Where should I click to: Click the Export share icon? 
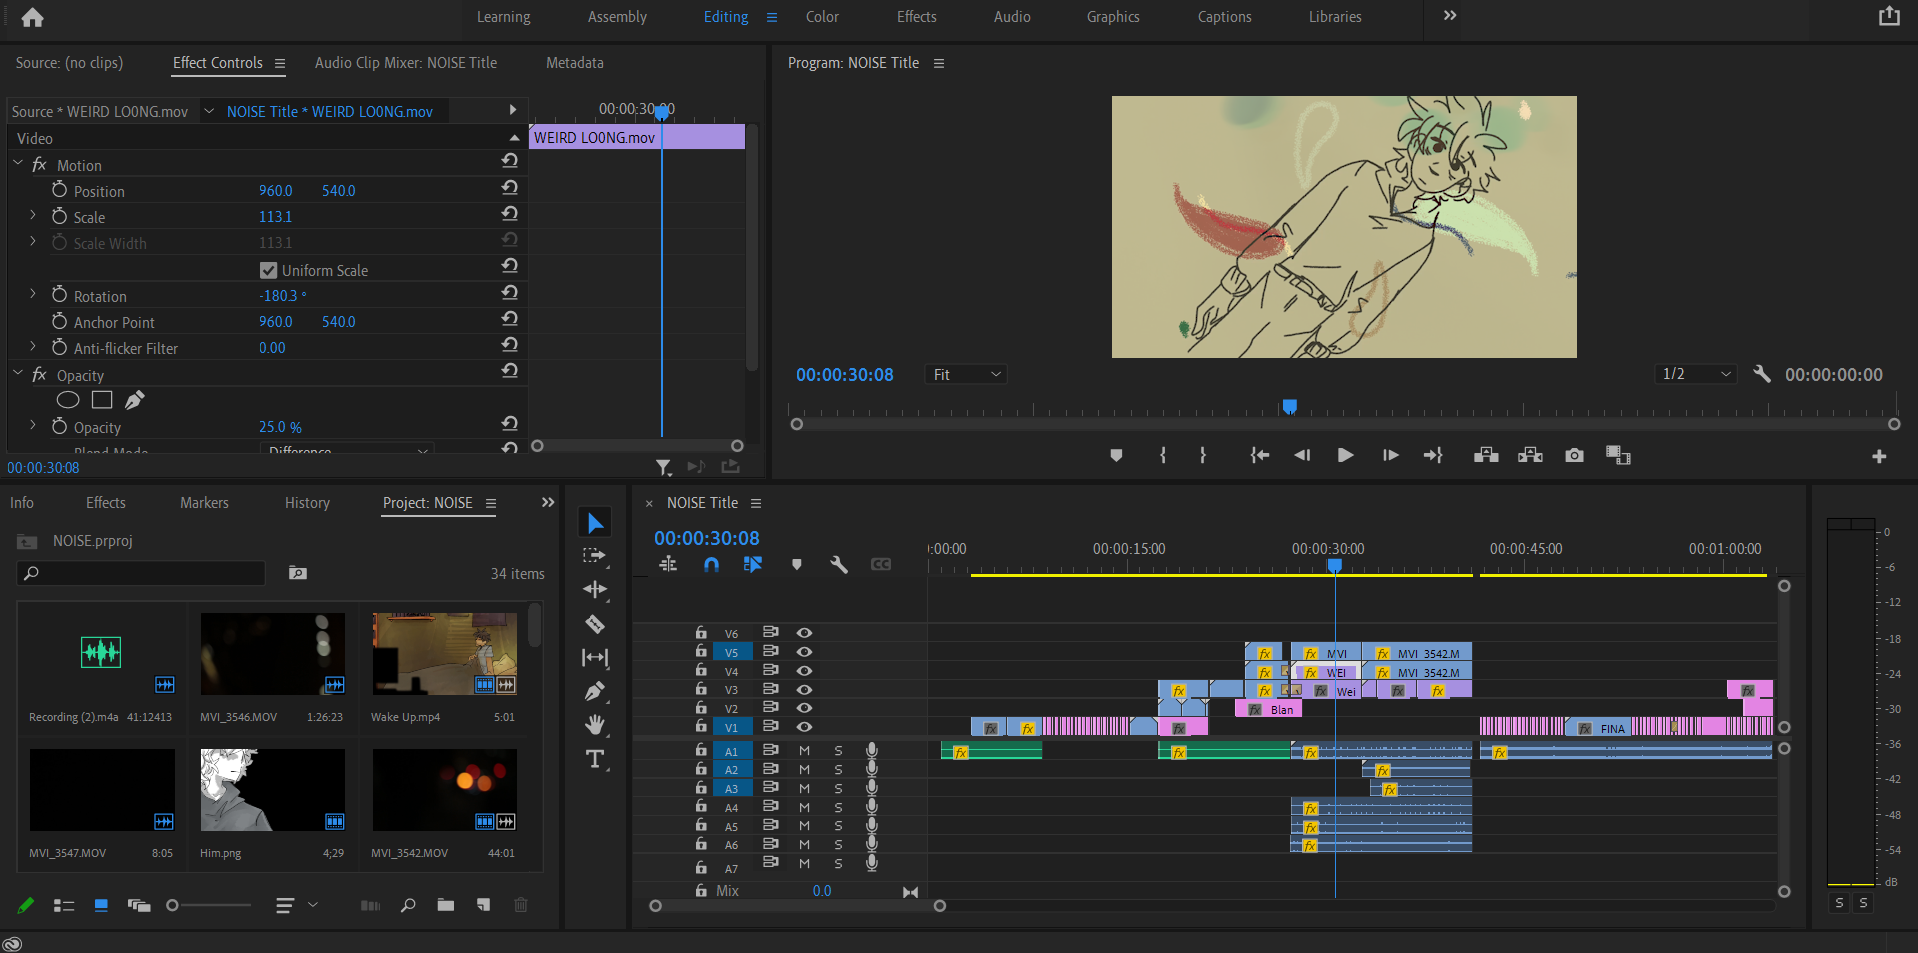[1889, 16]
